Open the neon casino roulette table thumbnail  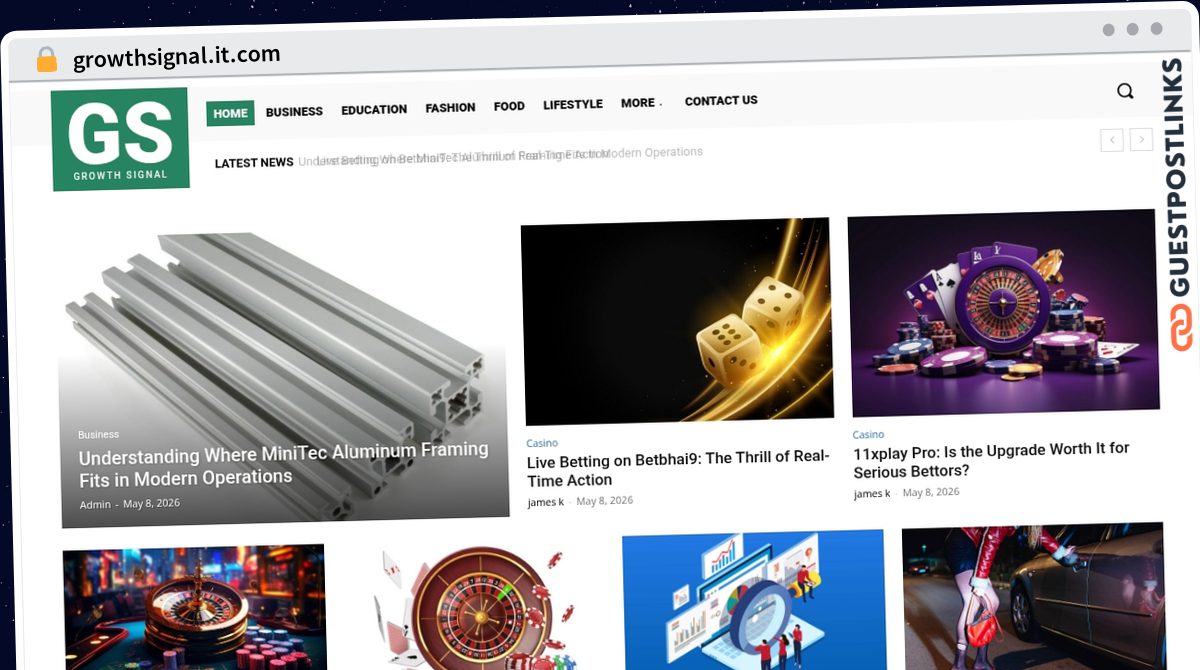195,607
